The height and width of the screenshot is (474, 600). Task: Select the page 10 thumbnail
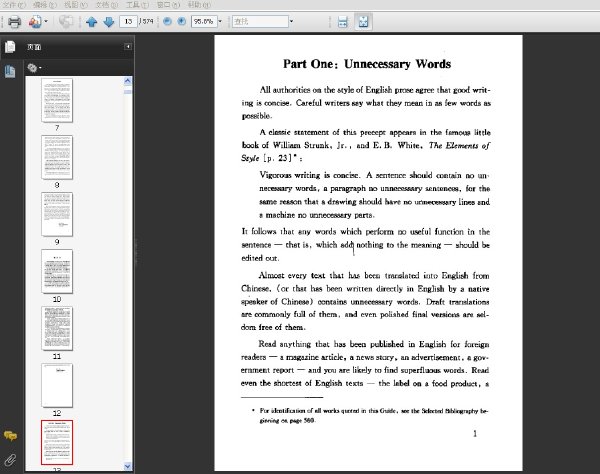tap(57, 272)
